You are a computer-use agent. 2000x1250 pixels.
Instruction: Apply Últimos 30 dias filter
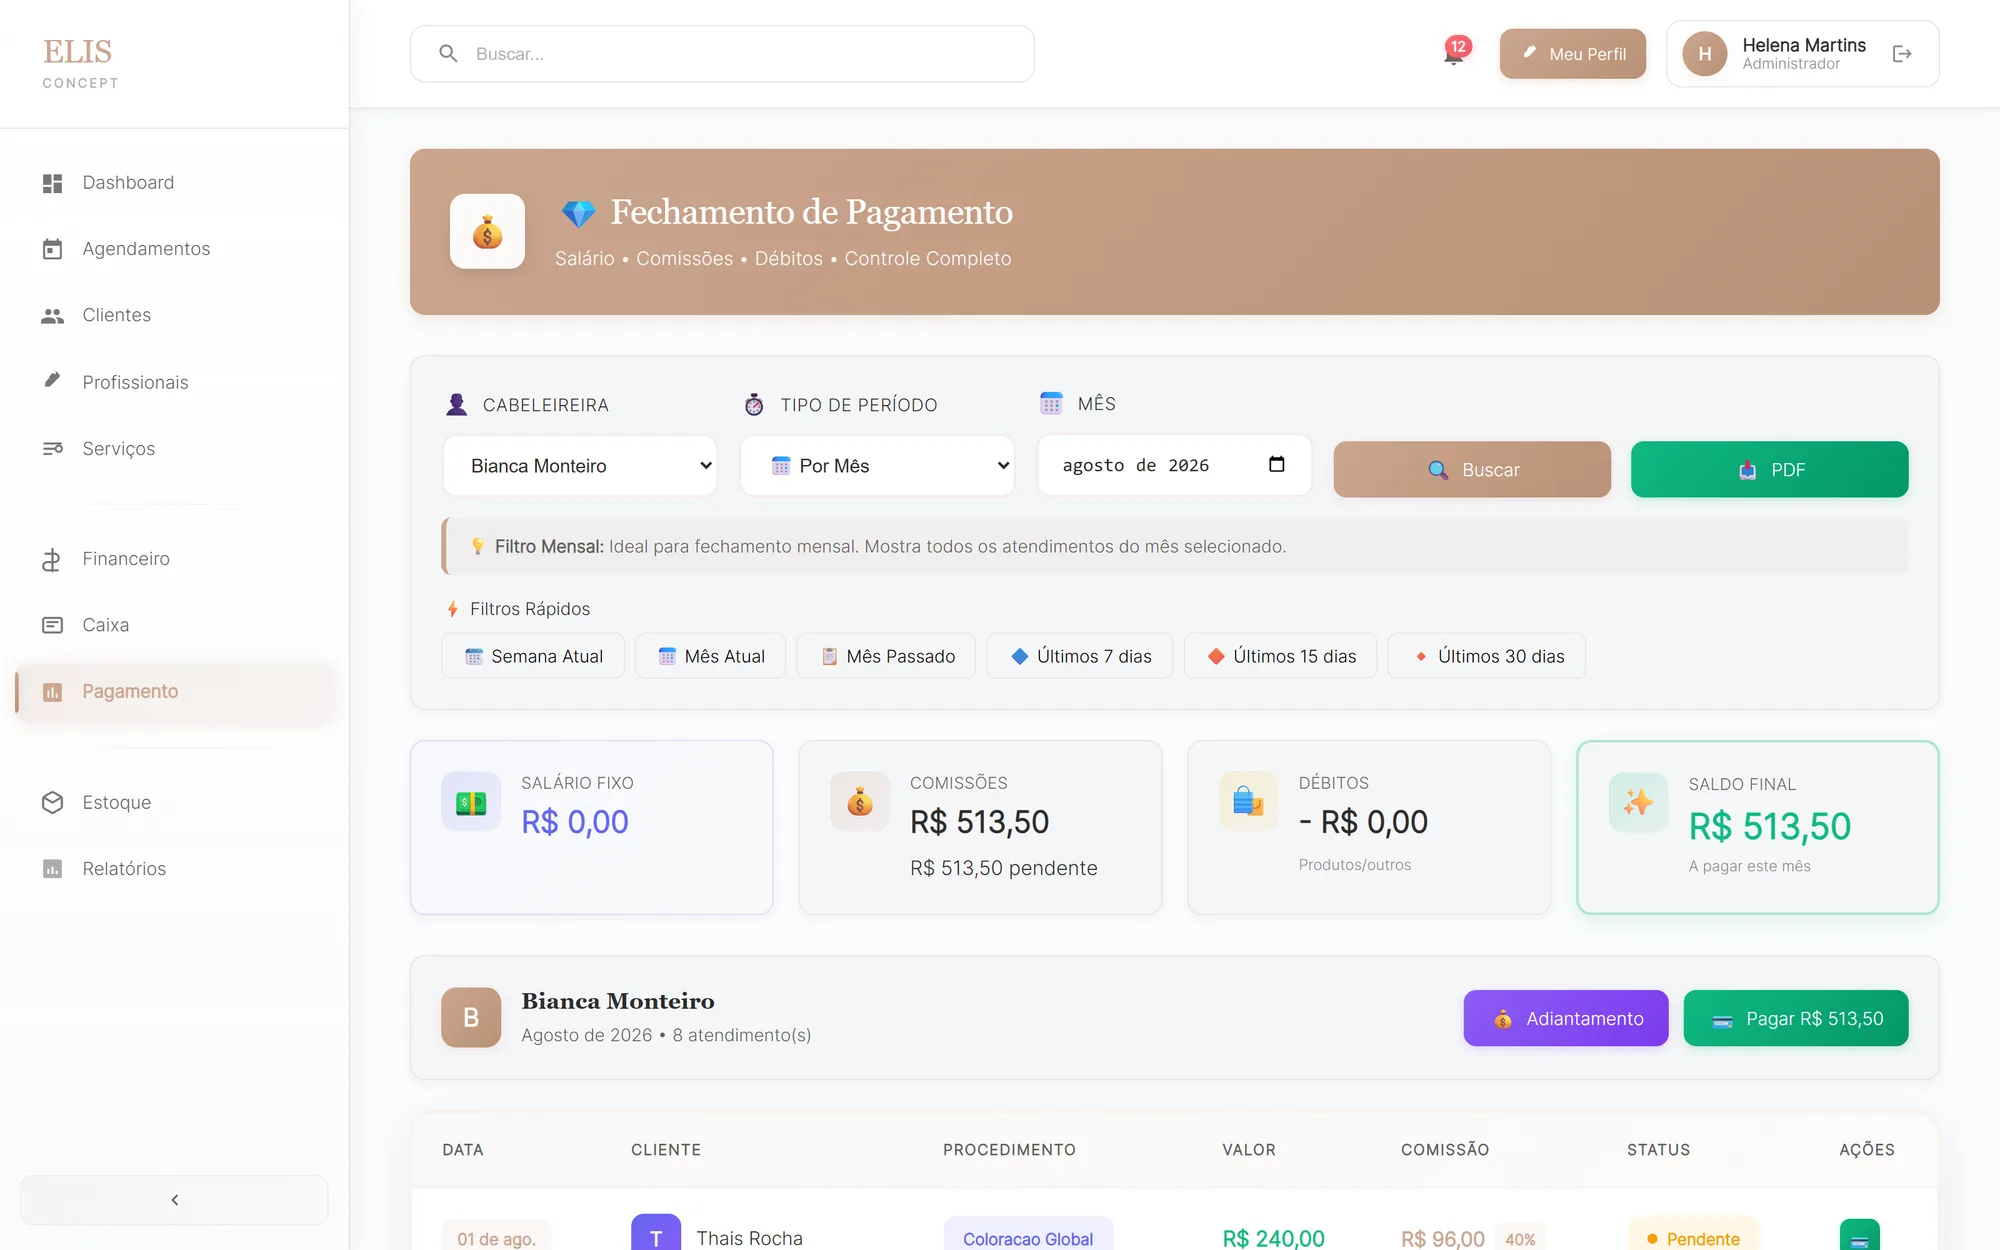1487,656
